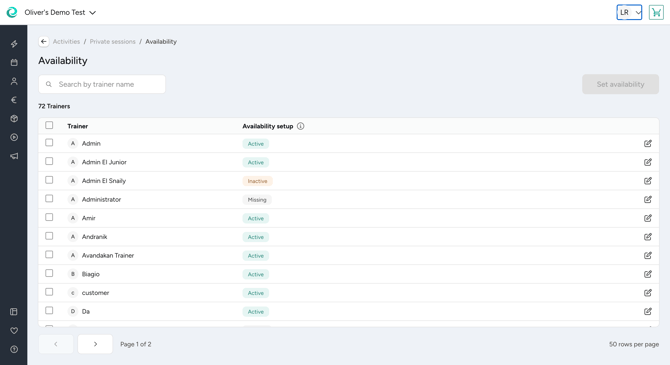
Task: Check the Avandakan Trainer checkbox
Action: pos(49,255)
